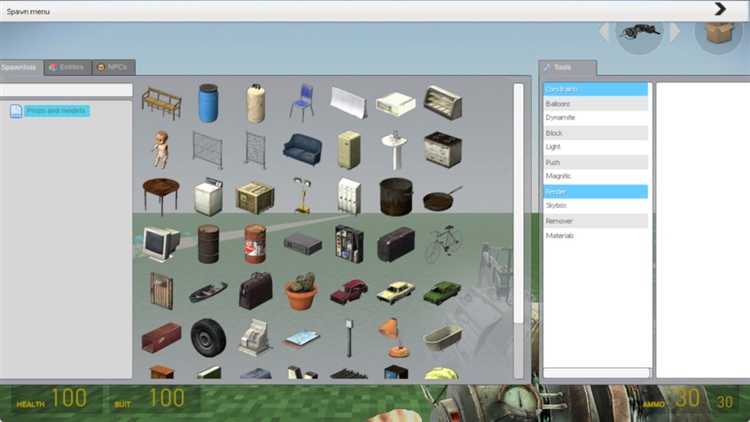Switch to next weapon arrow

click(x=675, y=32)
